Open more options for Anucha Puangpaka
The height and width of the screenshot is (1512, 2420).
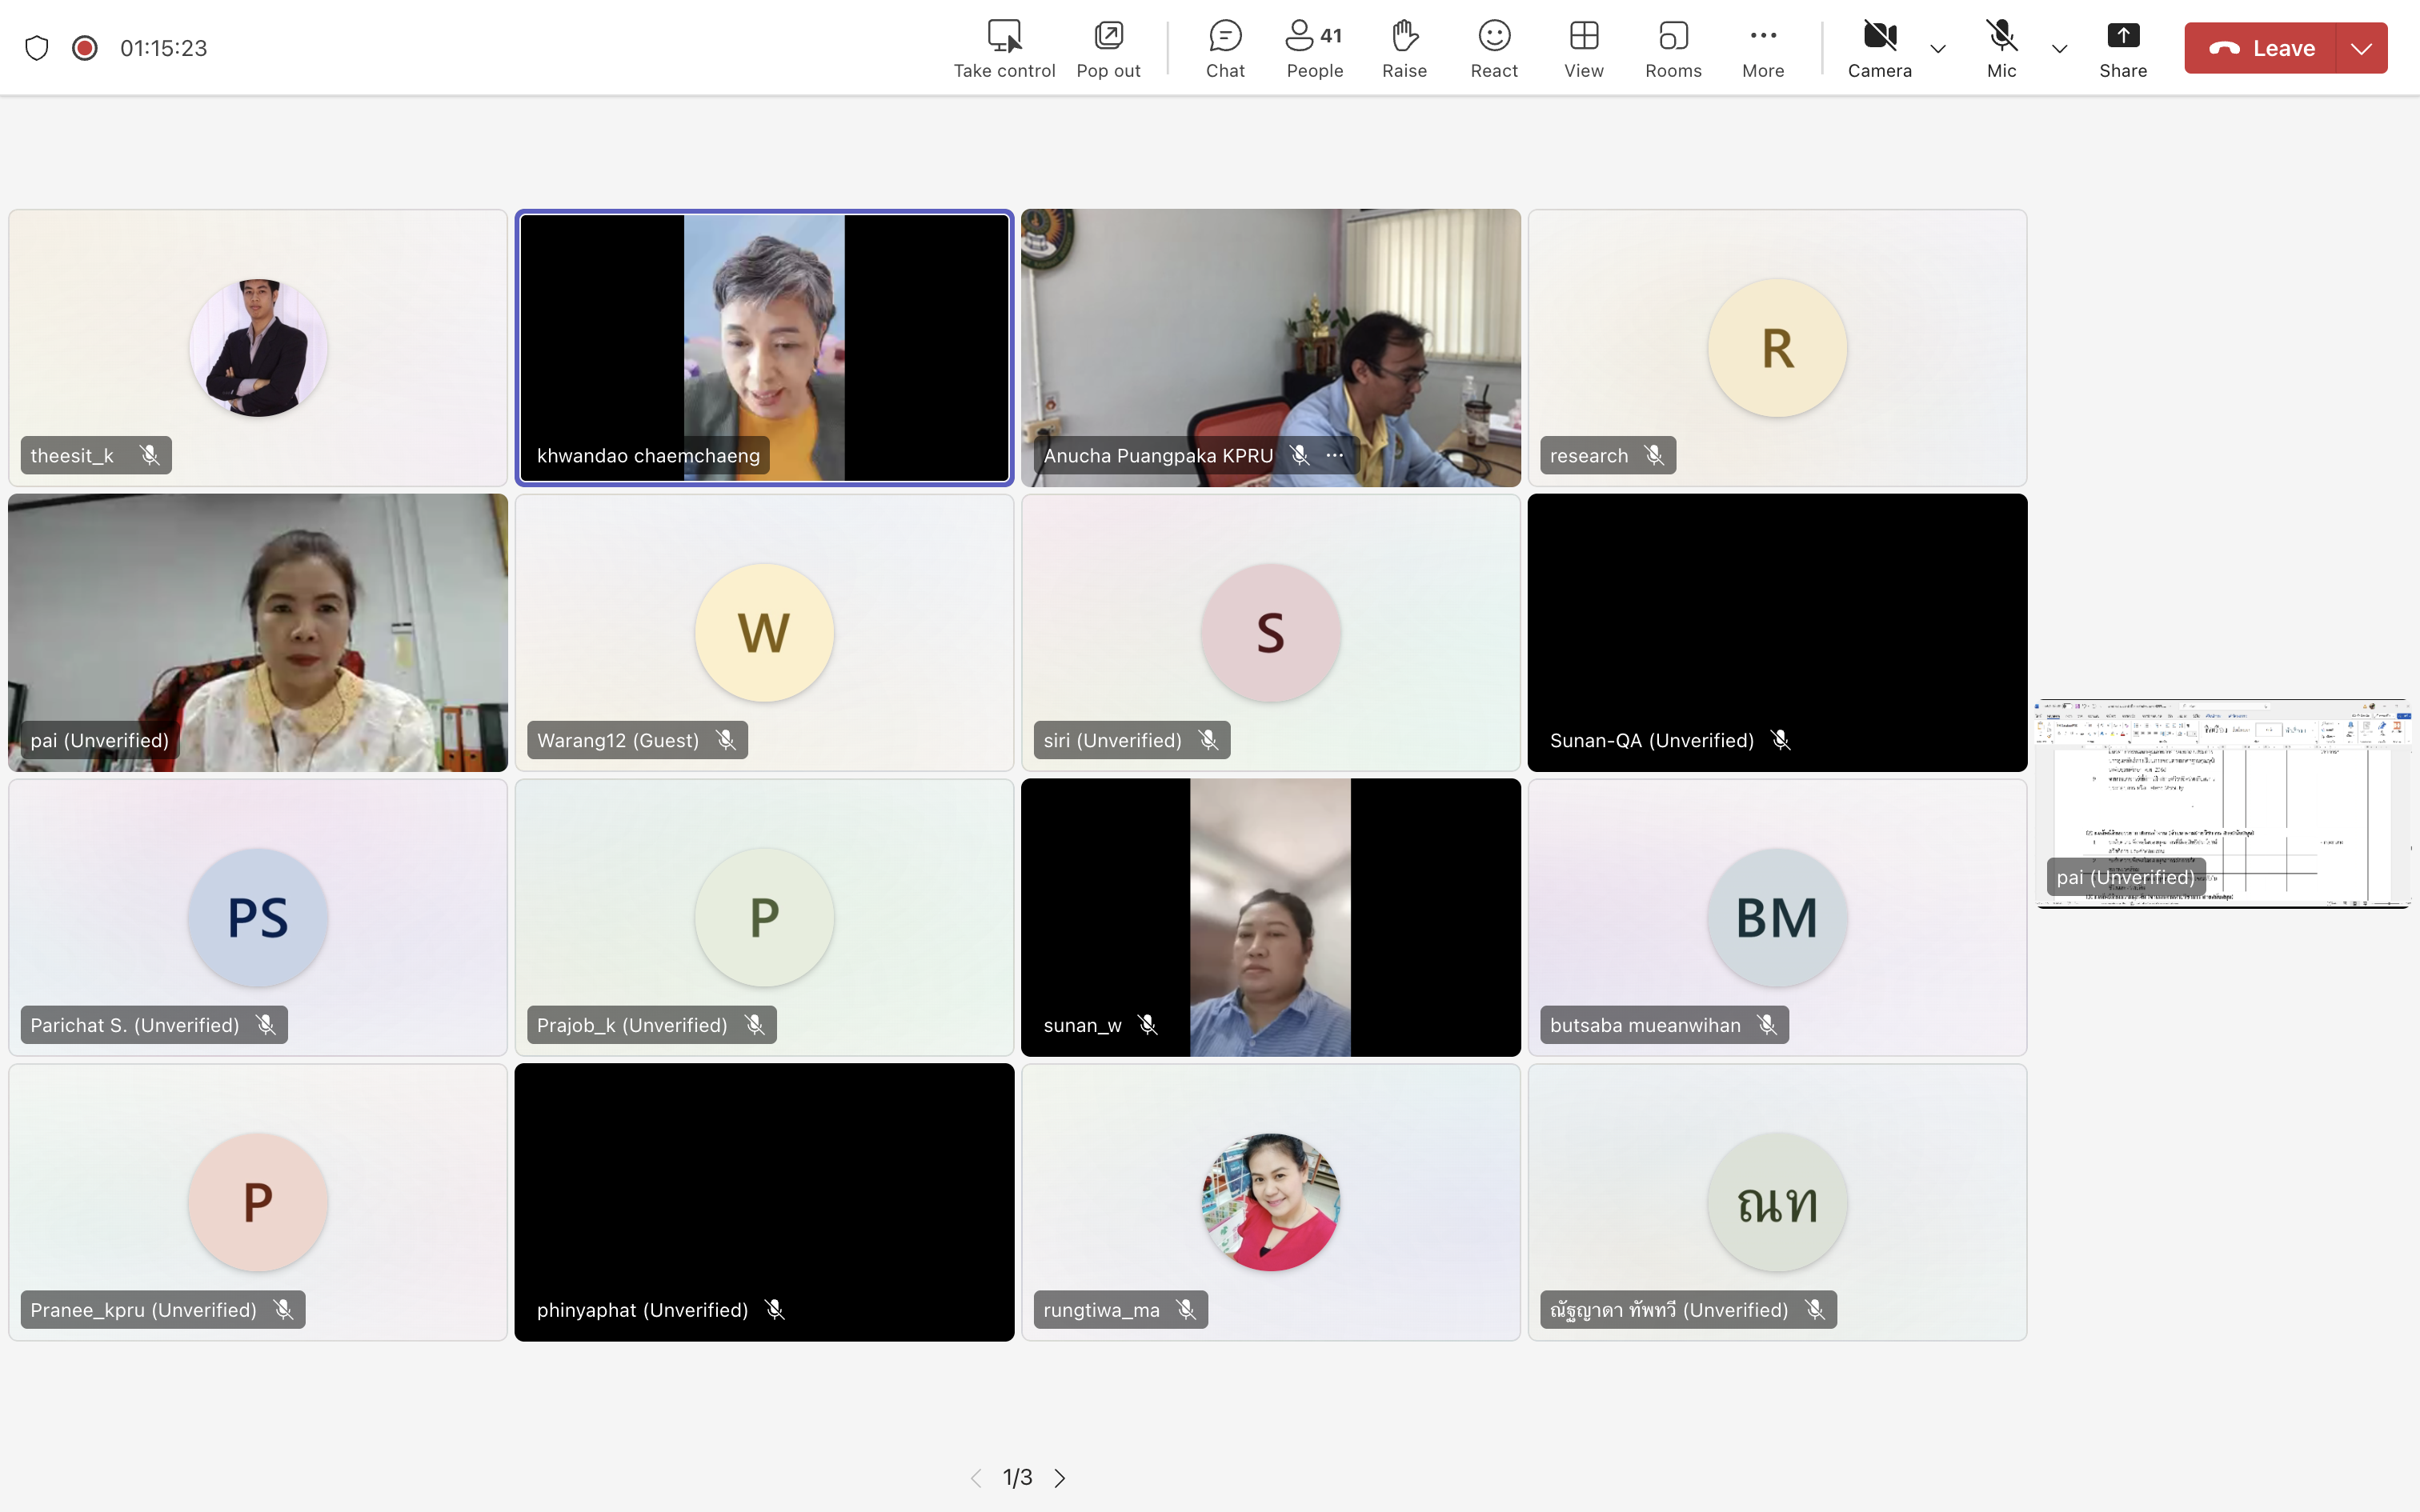pos(1335,456)
